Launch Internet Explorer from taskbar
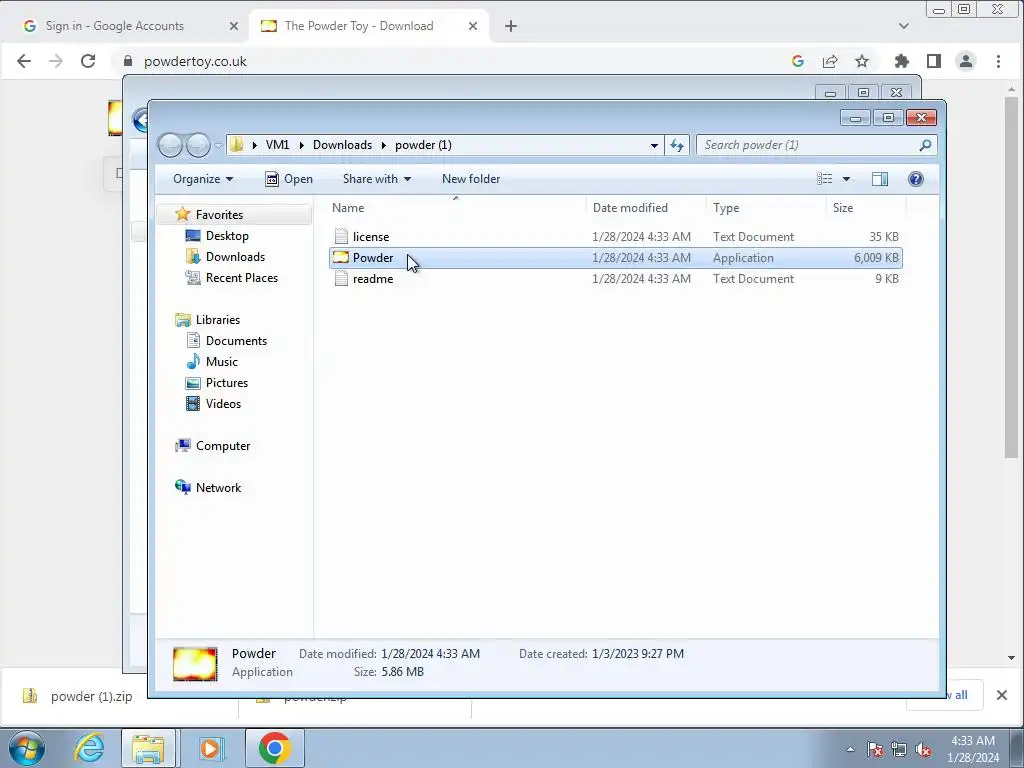This screenshot has width=1024, height=768. 89,748
